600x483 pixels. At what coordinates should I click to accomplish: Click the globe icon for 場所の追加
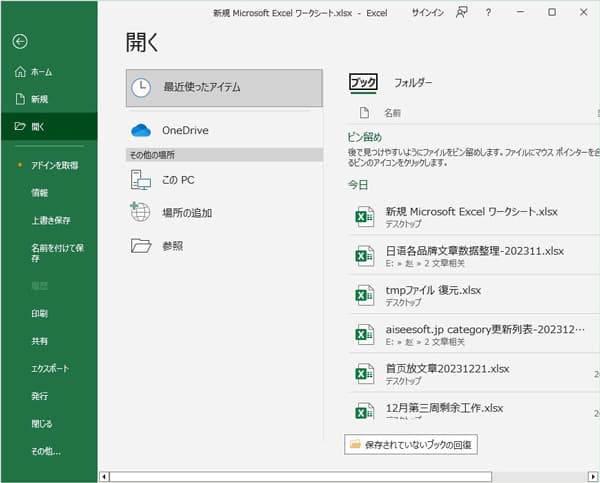tap(140, 212)
